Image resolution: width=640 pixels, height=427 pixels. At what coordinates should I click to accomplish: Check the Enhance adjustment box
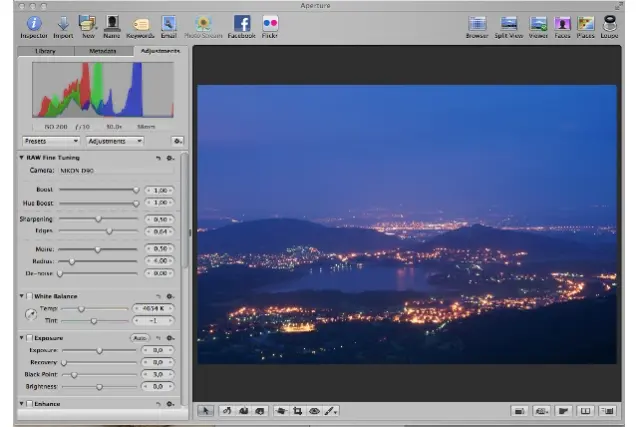tap(30, 404)
